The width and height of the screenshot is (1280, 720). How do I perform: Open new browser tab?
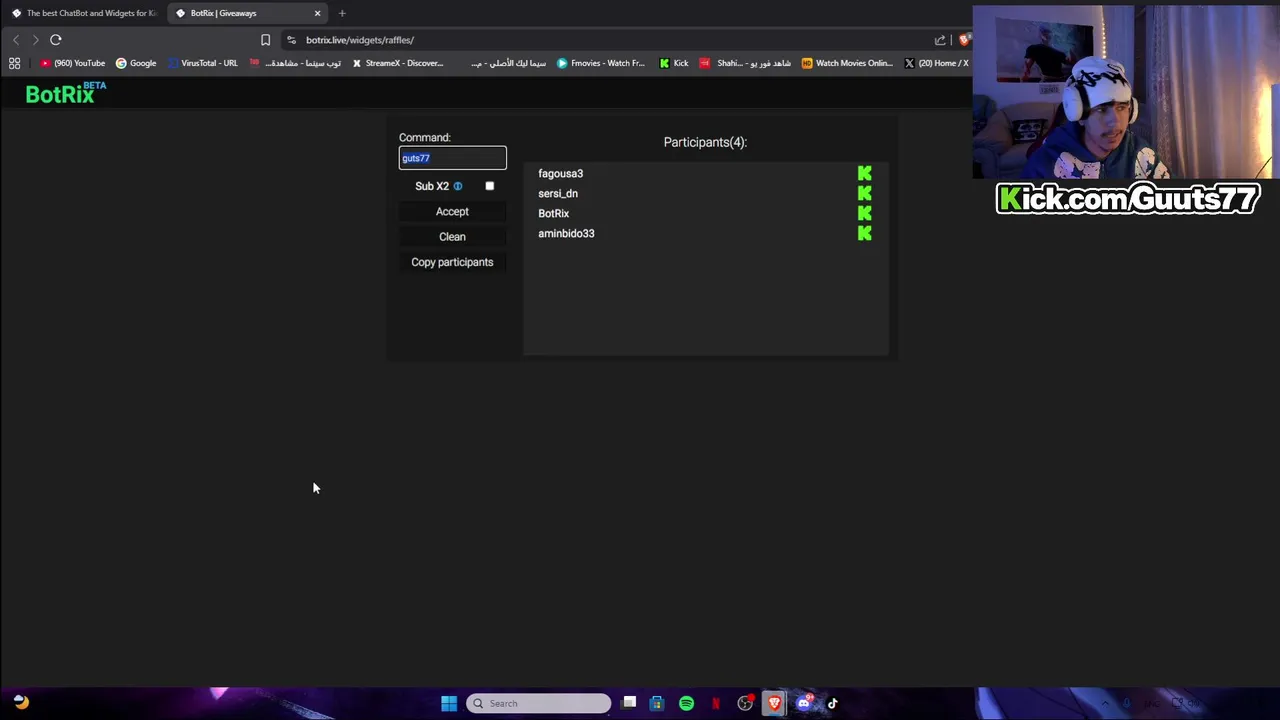click(342, 13)
